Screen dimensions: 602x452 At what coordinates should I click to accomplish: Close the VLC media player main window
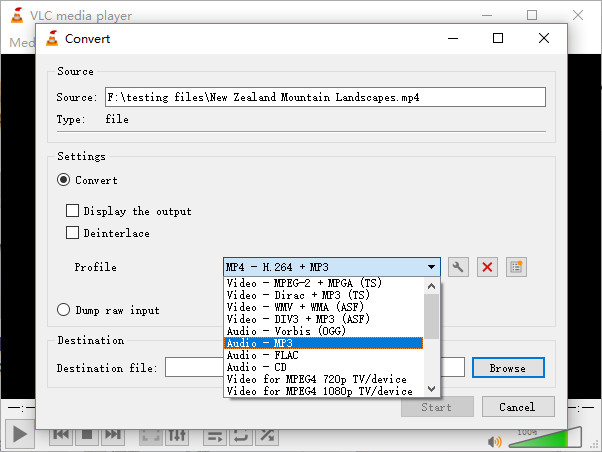click(578, 15)
